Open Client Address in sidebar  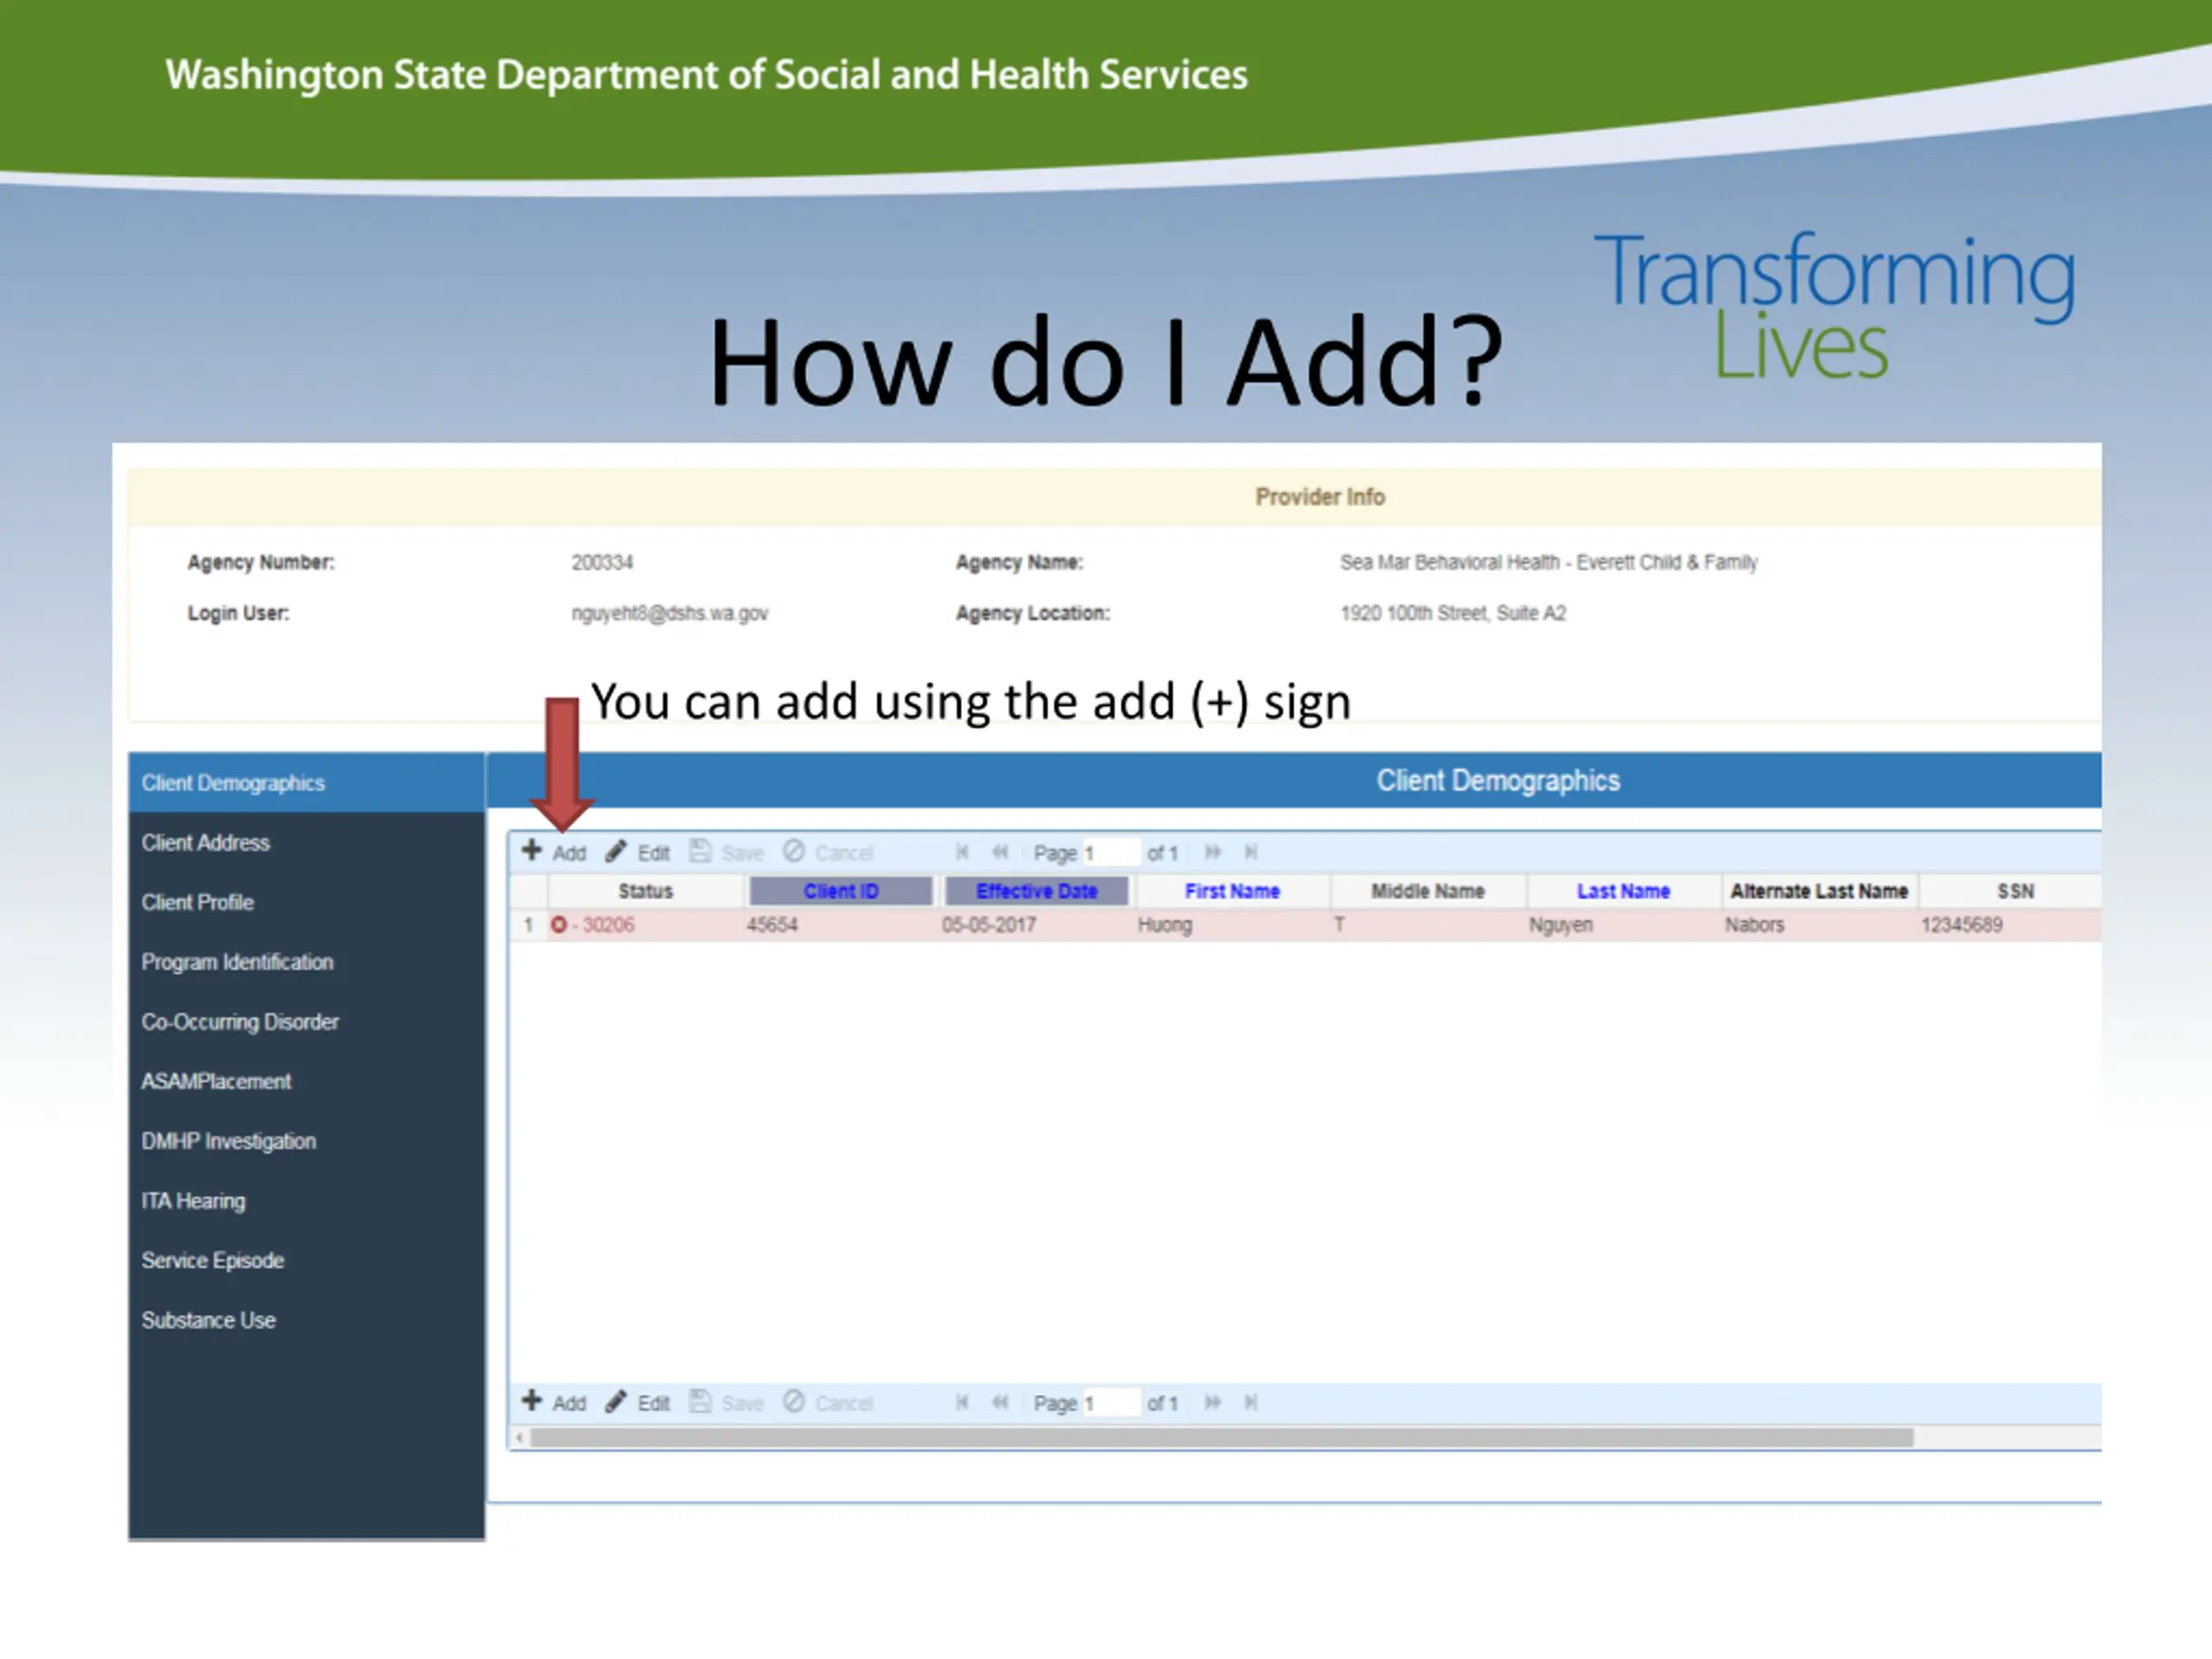click(306, 843)
